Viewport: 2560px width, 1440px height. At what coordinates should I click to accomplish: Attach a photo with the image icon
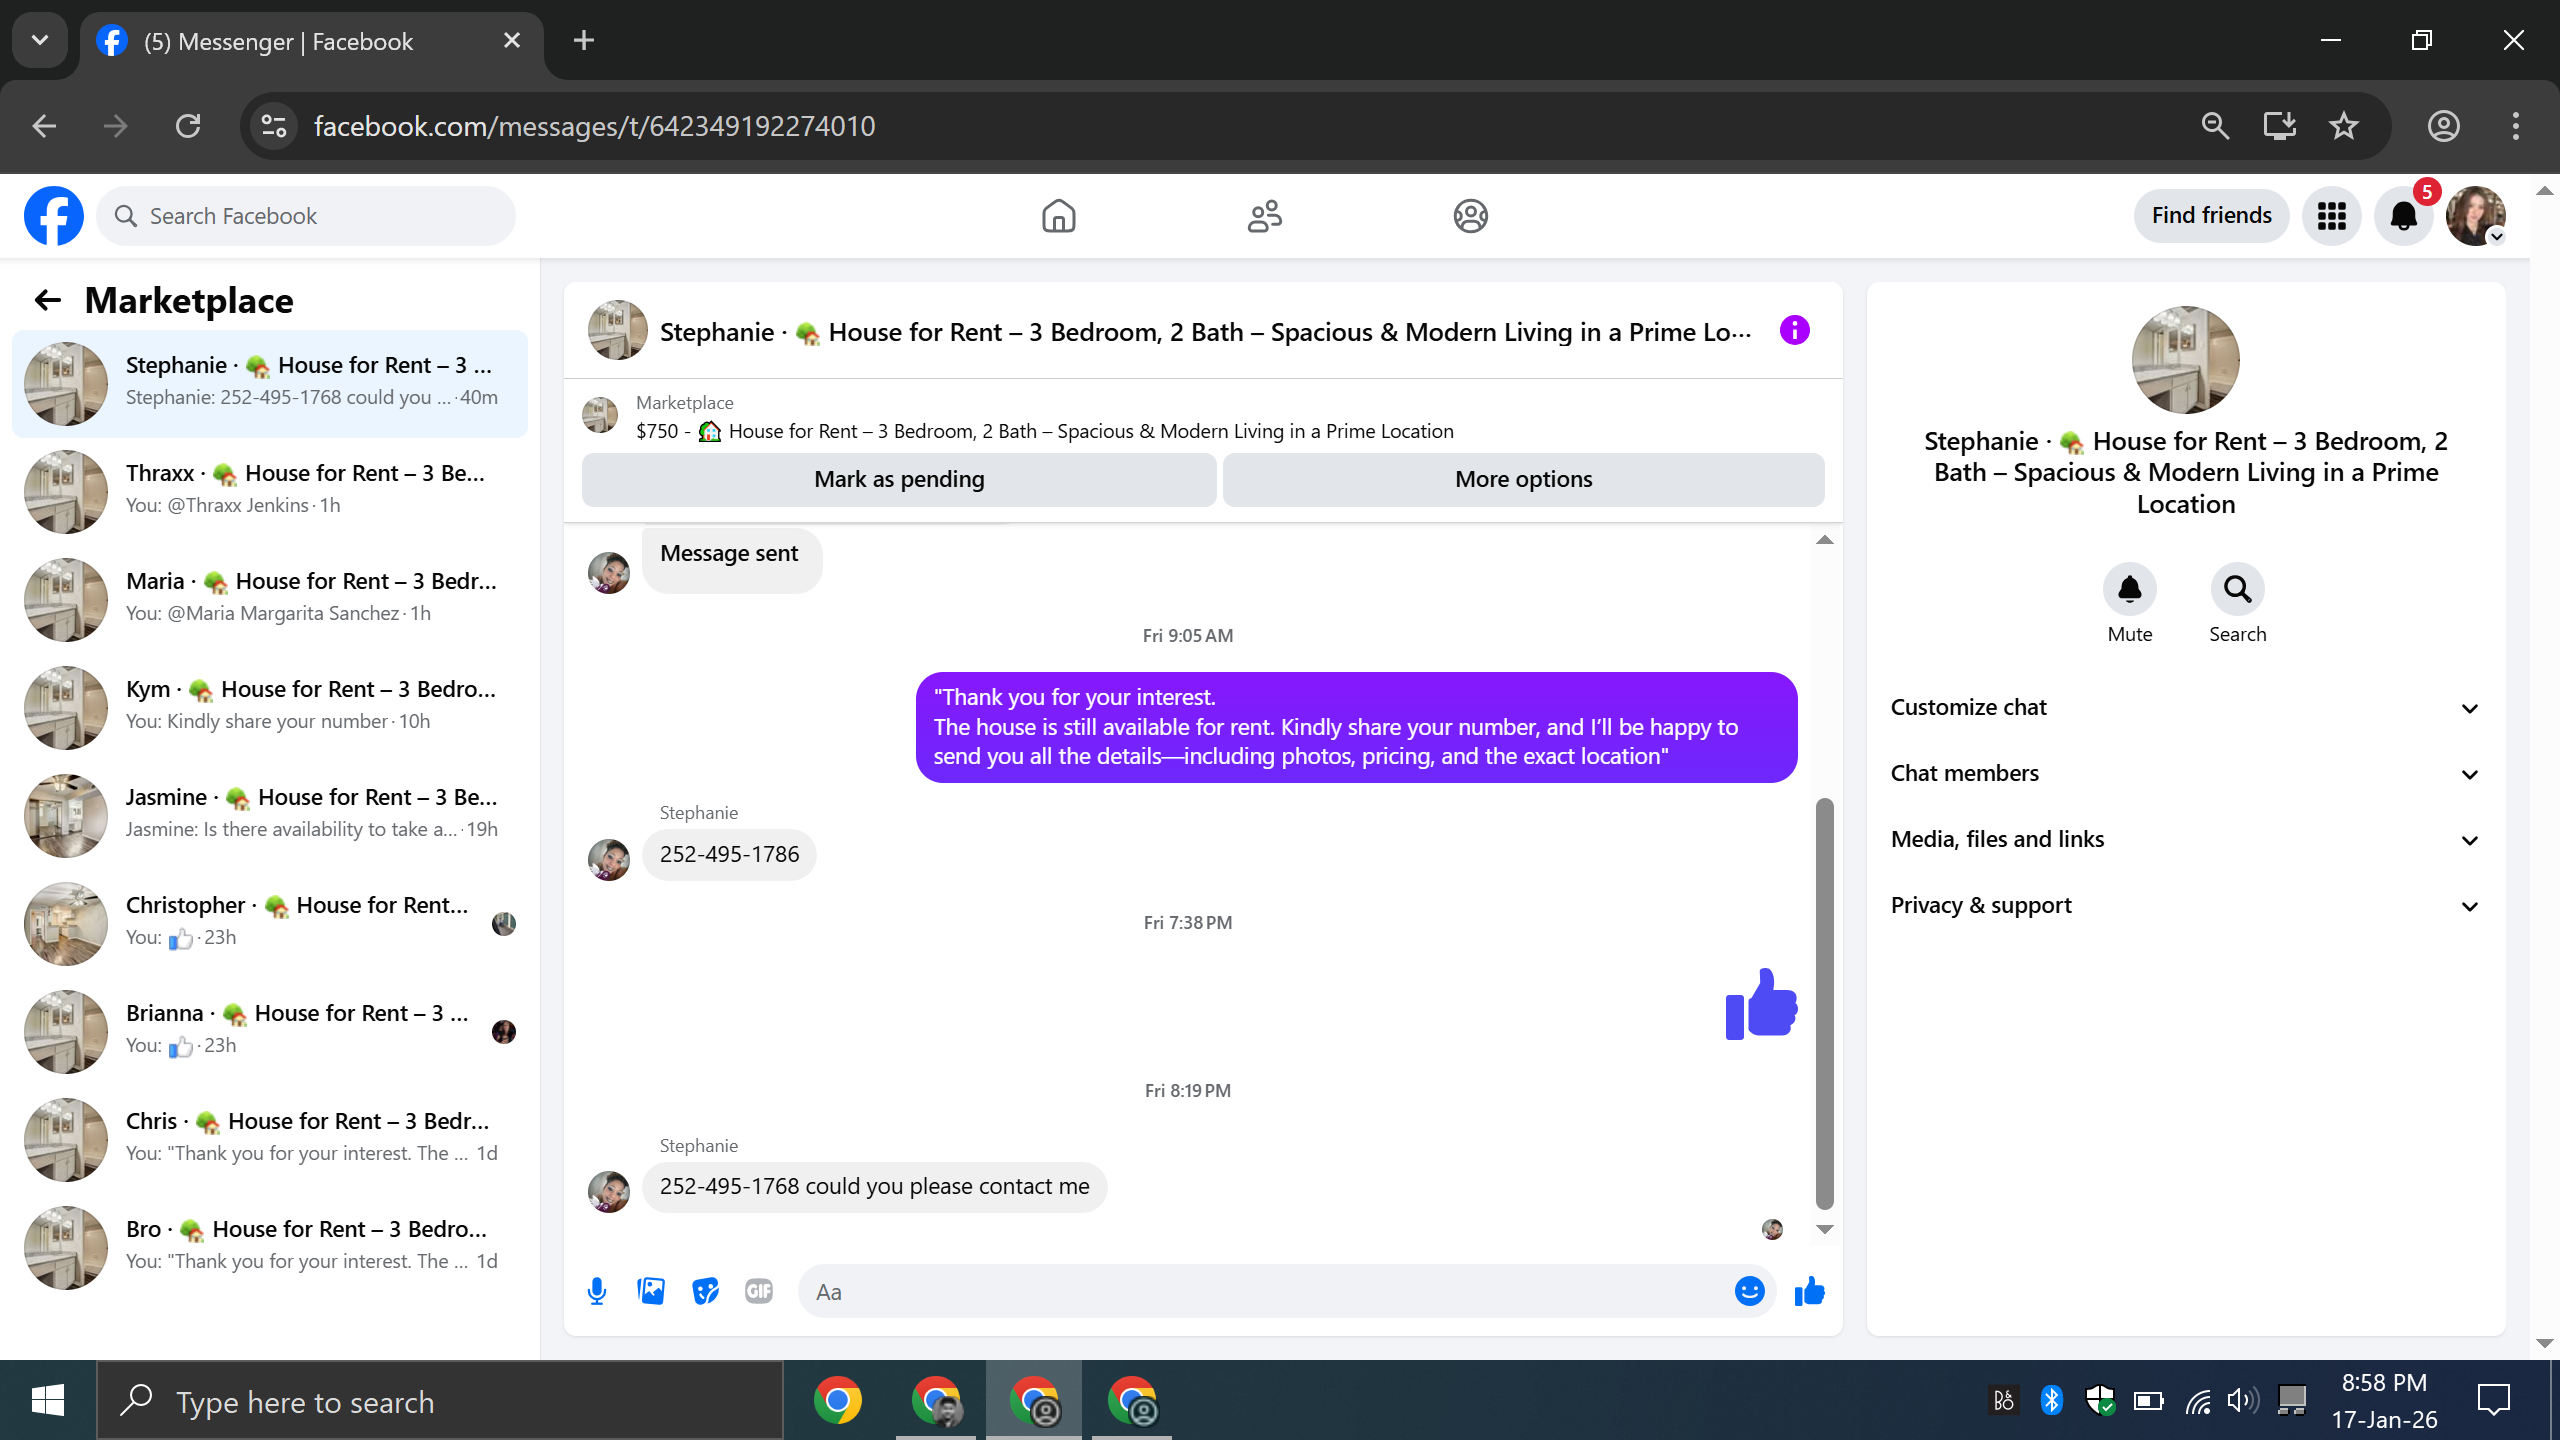click(x=651, y=1291)
